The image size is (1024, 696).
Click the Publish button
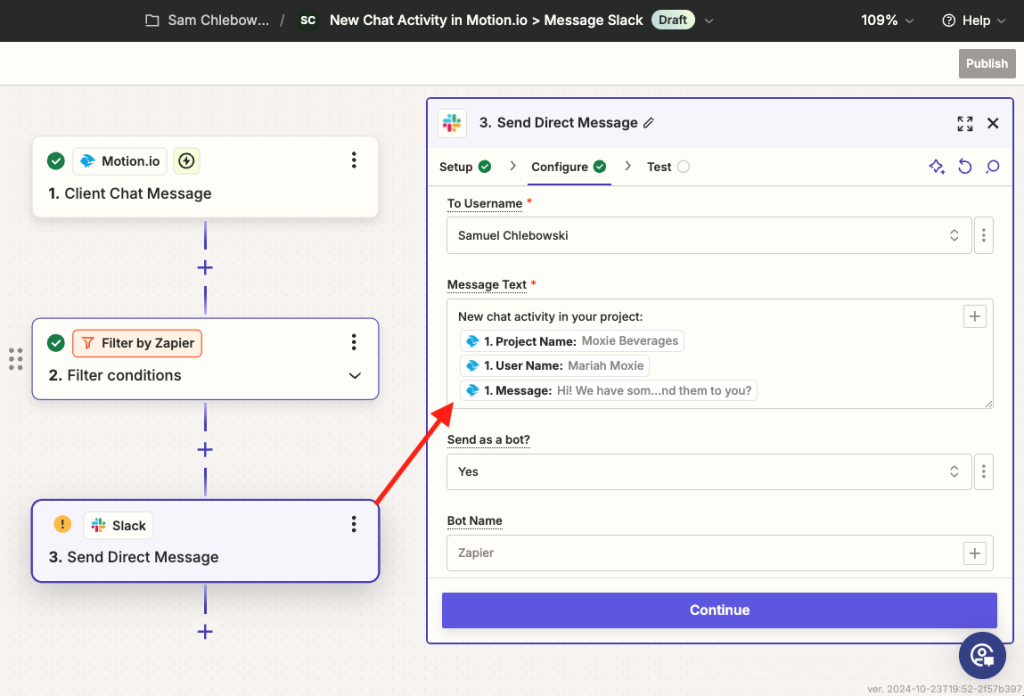[x=986, y=63]
